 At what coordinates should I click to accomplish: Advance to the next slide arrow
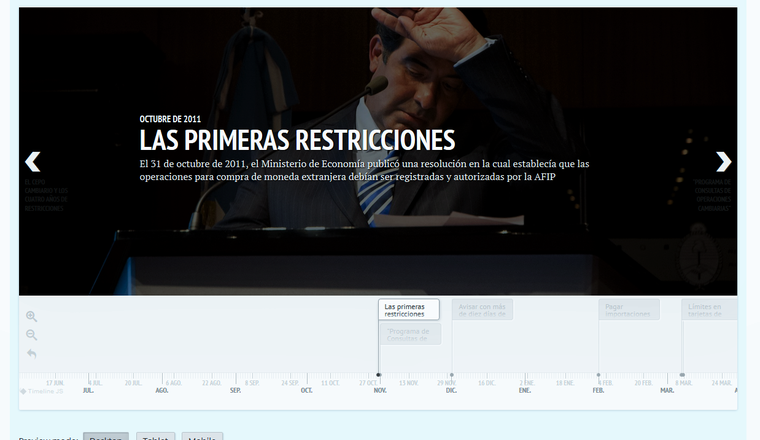coord(723,161)
